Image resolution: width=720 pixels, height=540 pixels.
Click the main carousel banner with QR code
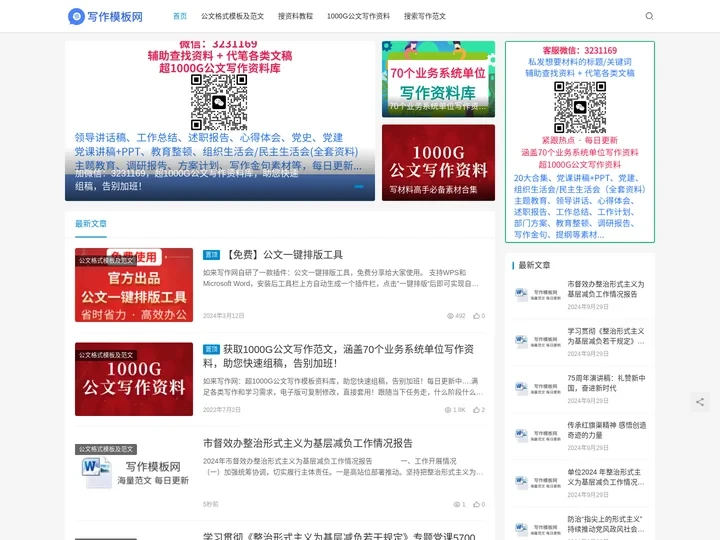[x=220, y=121]
